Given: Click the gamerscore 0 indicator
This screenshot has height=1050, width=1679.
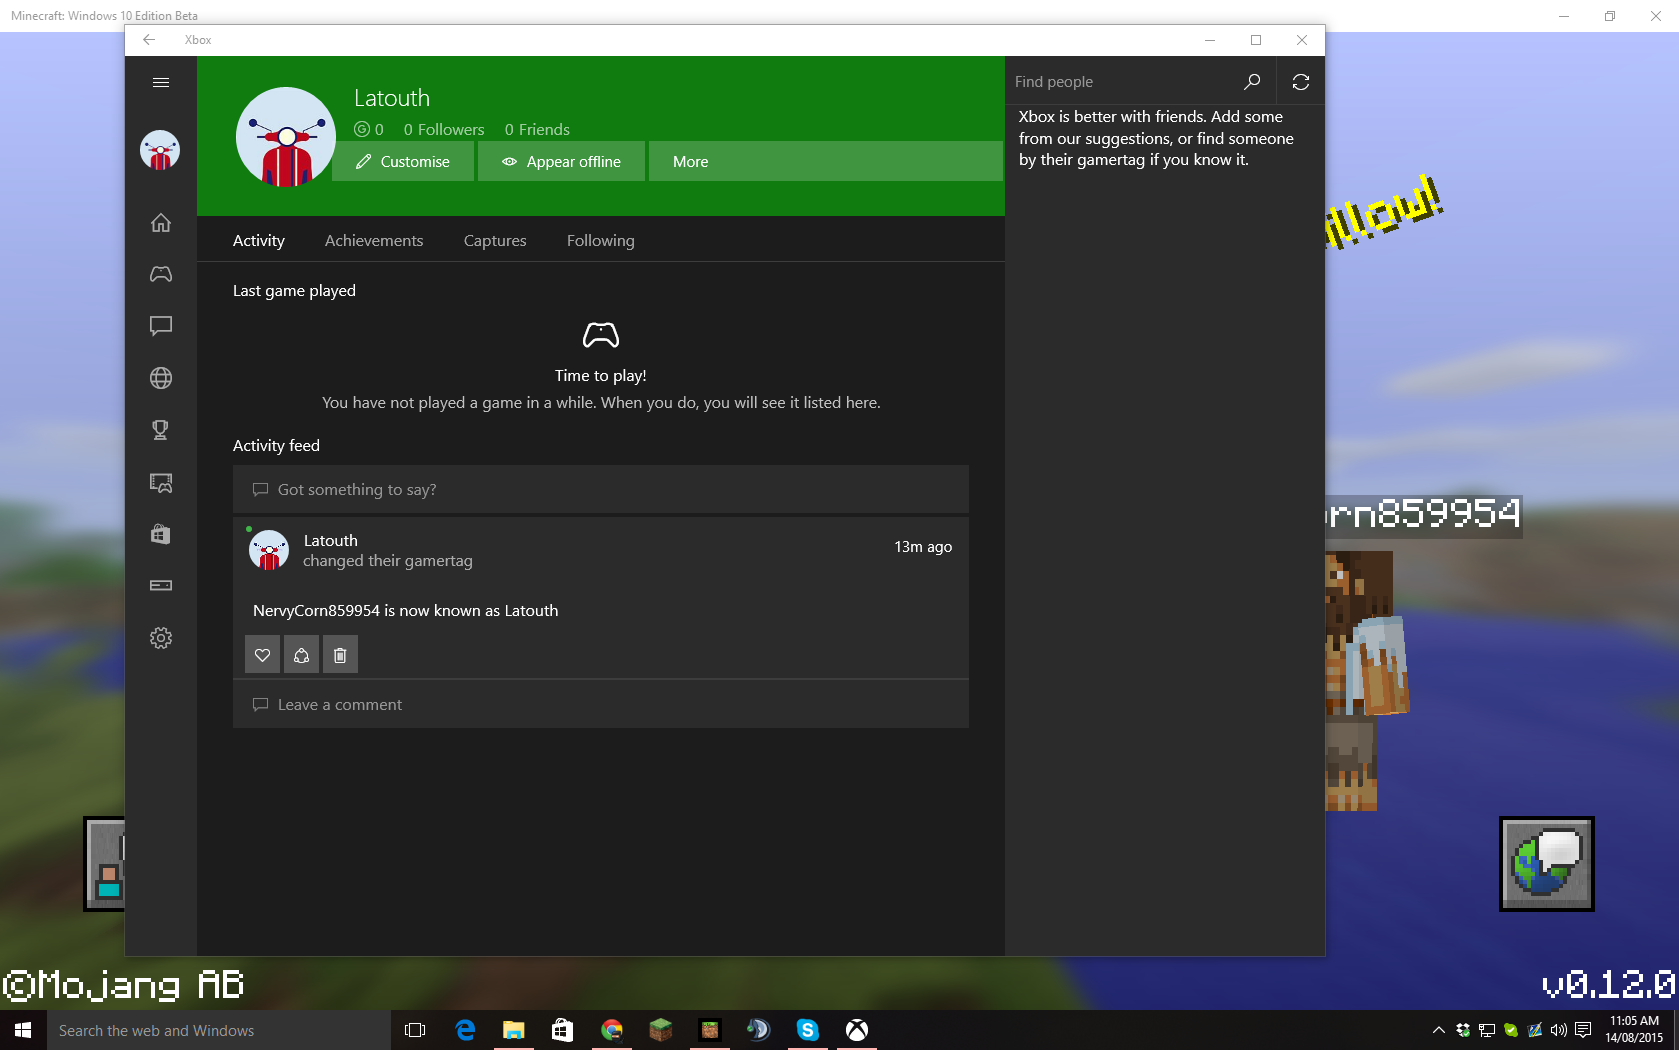Looking at the screenshot, I should [369, 129].
